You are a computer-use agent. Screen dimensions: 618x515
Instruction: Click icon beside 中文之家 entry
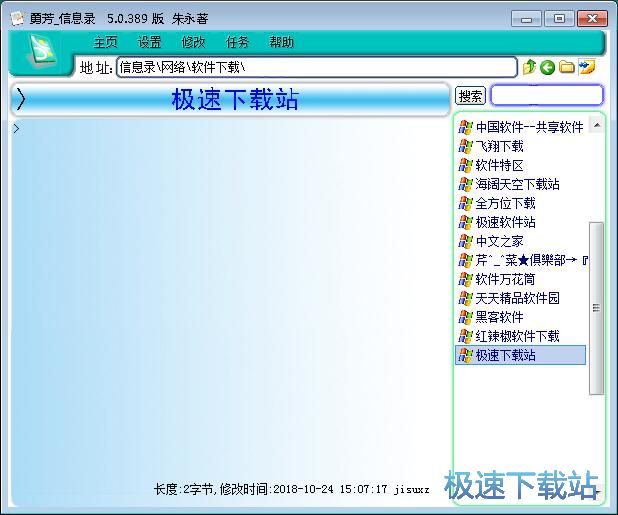pos(465,241)
